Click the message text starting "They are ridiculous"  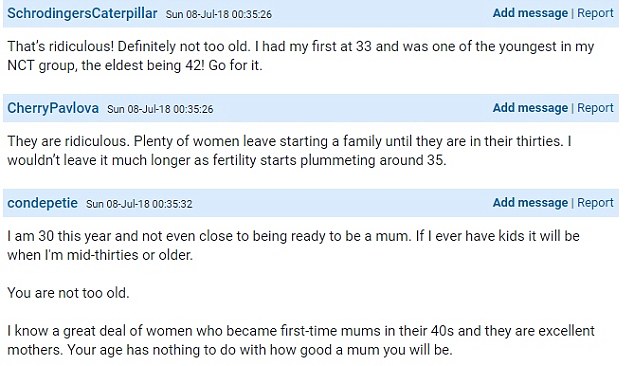(290, 150)
